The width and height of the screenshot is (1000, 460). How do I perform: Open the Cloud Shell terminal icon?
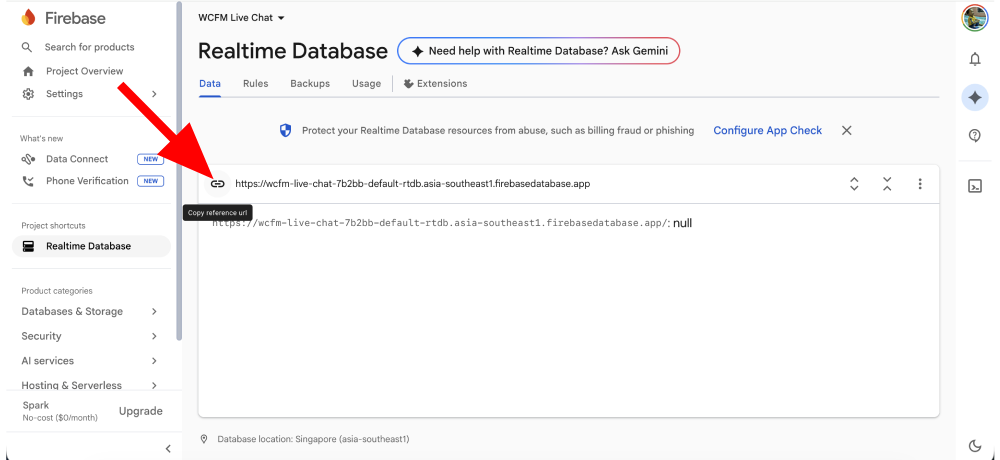[x=975, y=186]
